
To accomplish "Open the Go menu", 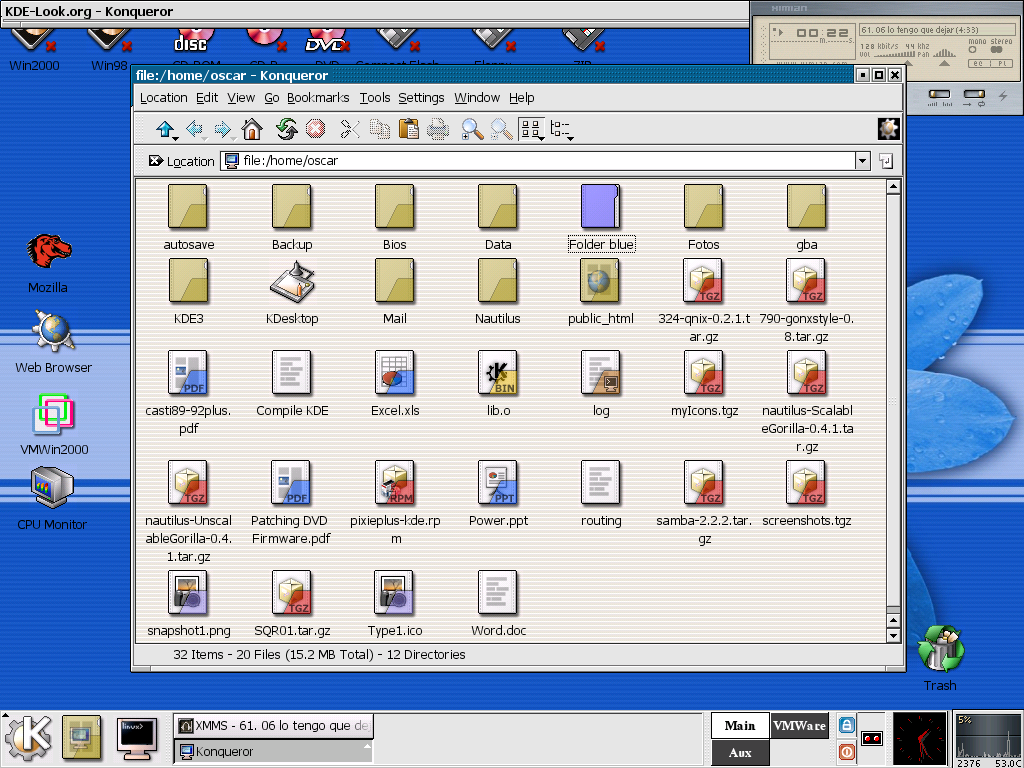I will (272, 98).
